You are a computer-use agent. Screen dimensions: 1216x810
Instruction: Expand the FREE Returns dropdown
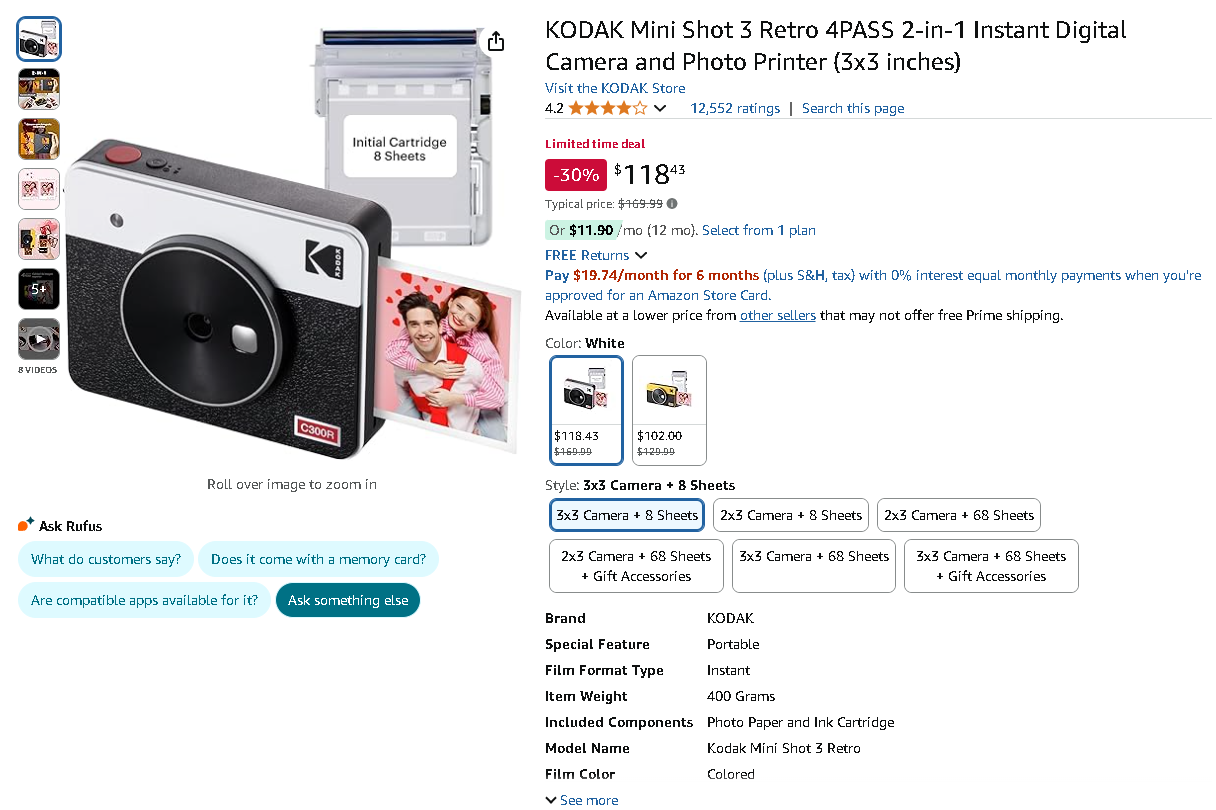596,255
